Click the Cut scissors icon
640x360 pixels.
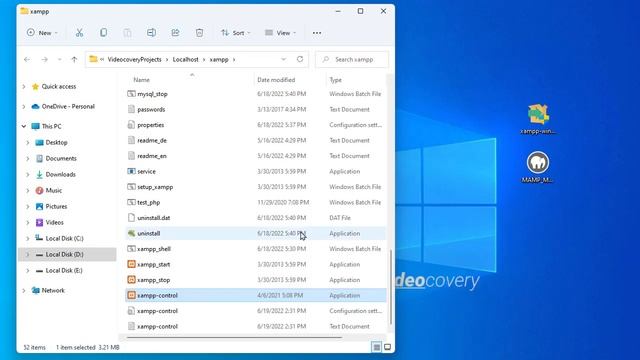pos(79,33)
